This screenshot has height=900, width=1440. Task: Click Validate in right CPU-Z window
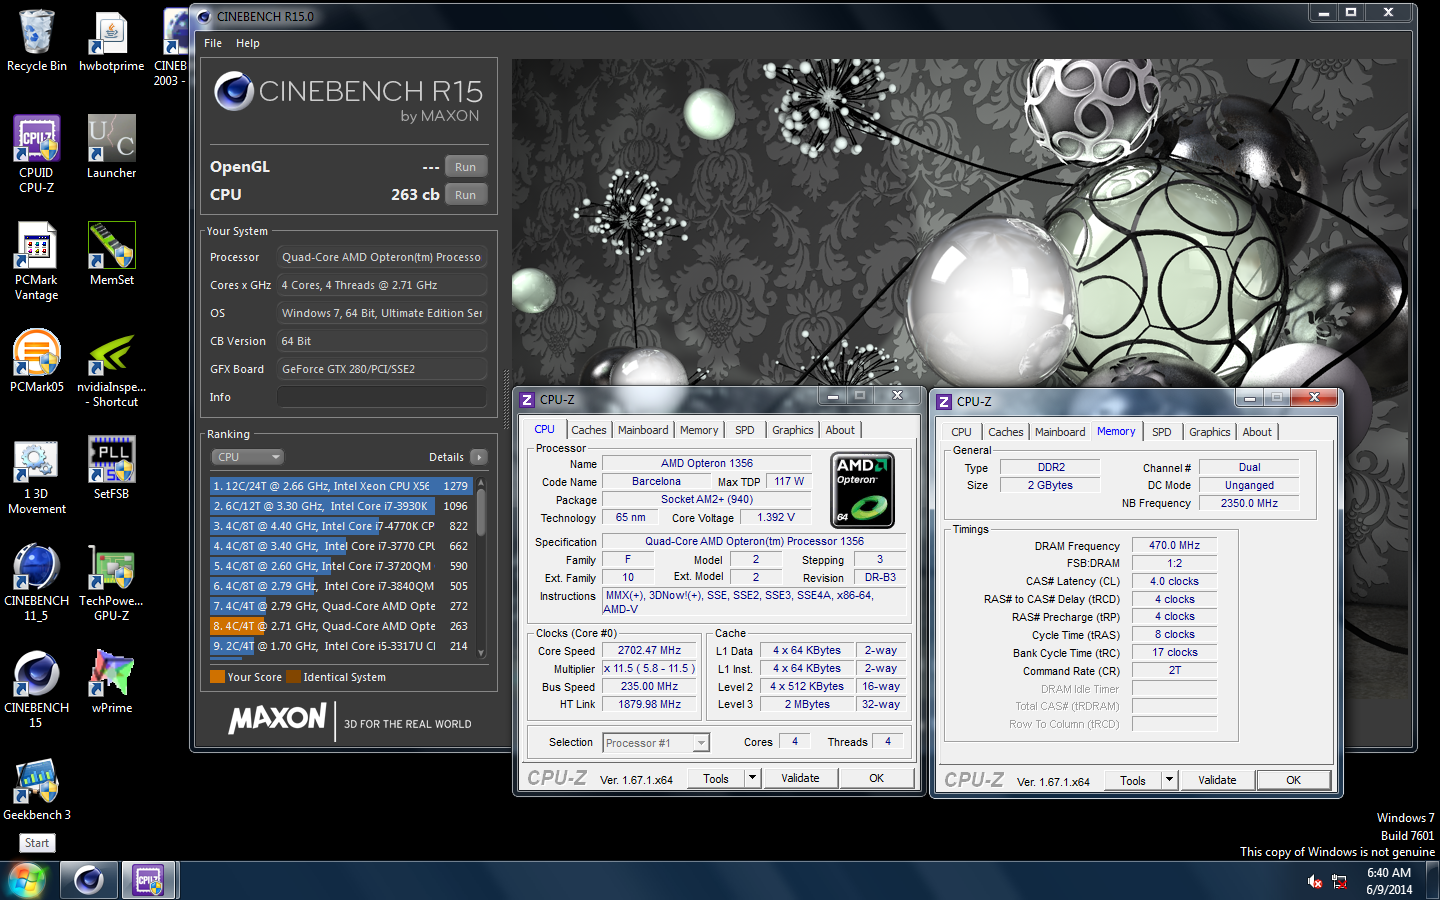(x=1217, y=780)
